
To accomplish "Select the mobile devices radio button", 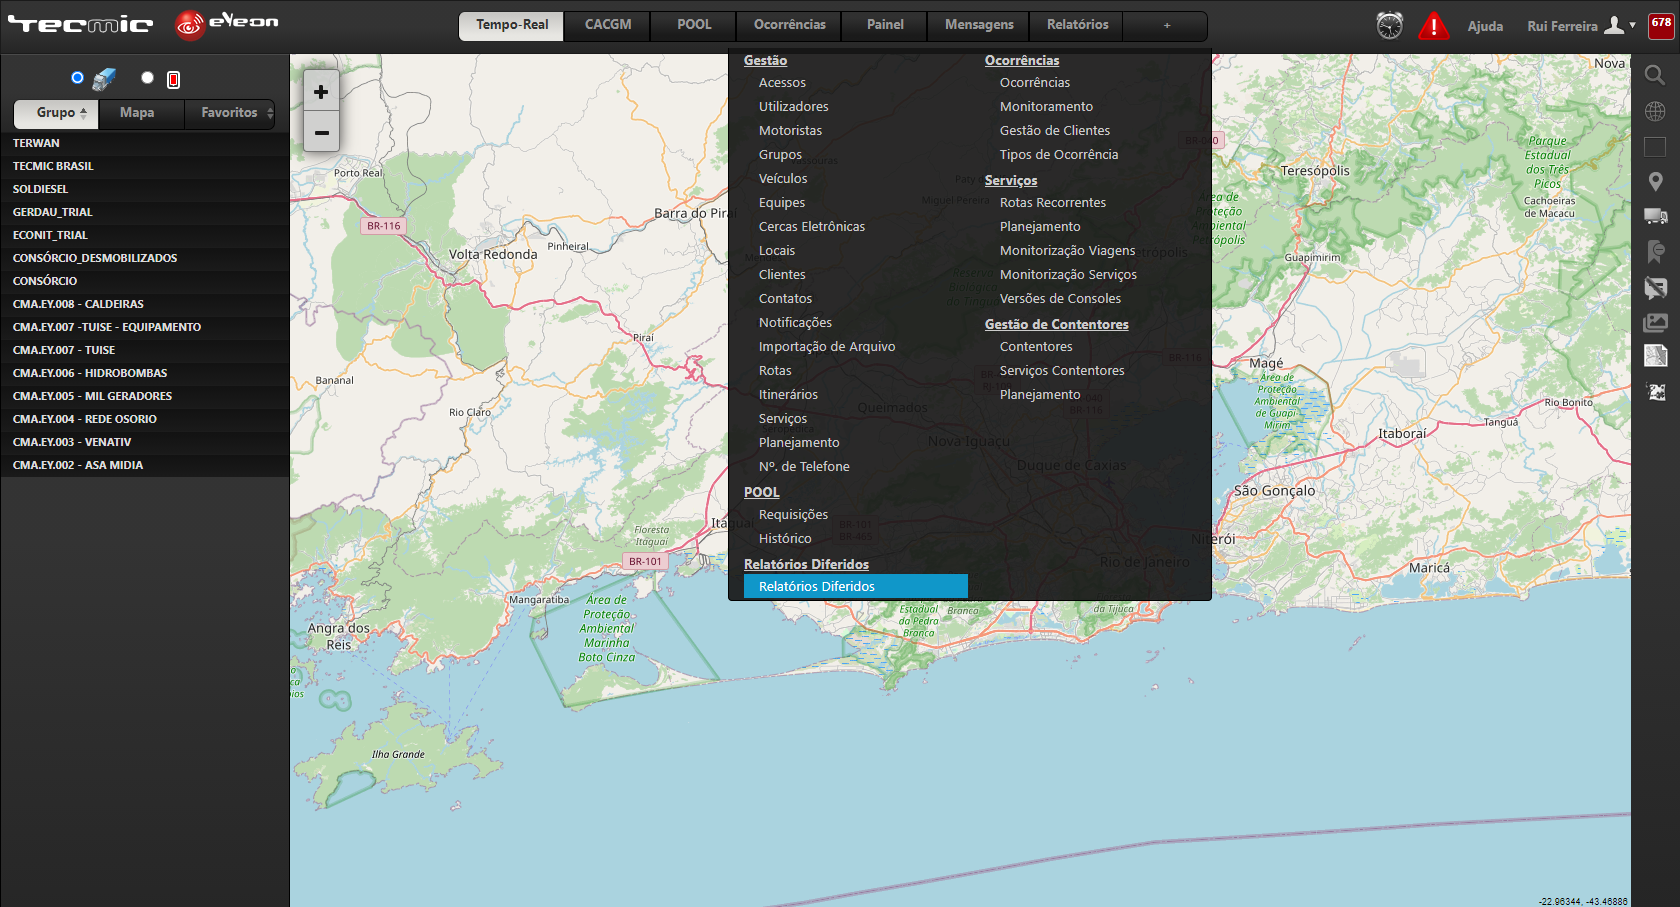I will click(x=148, y=77).
